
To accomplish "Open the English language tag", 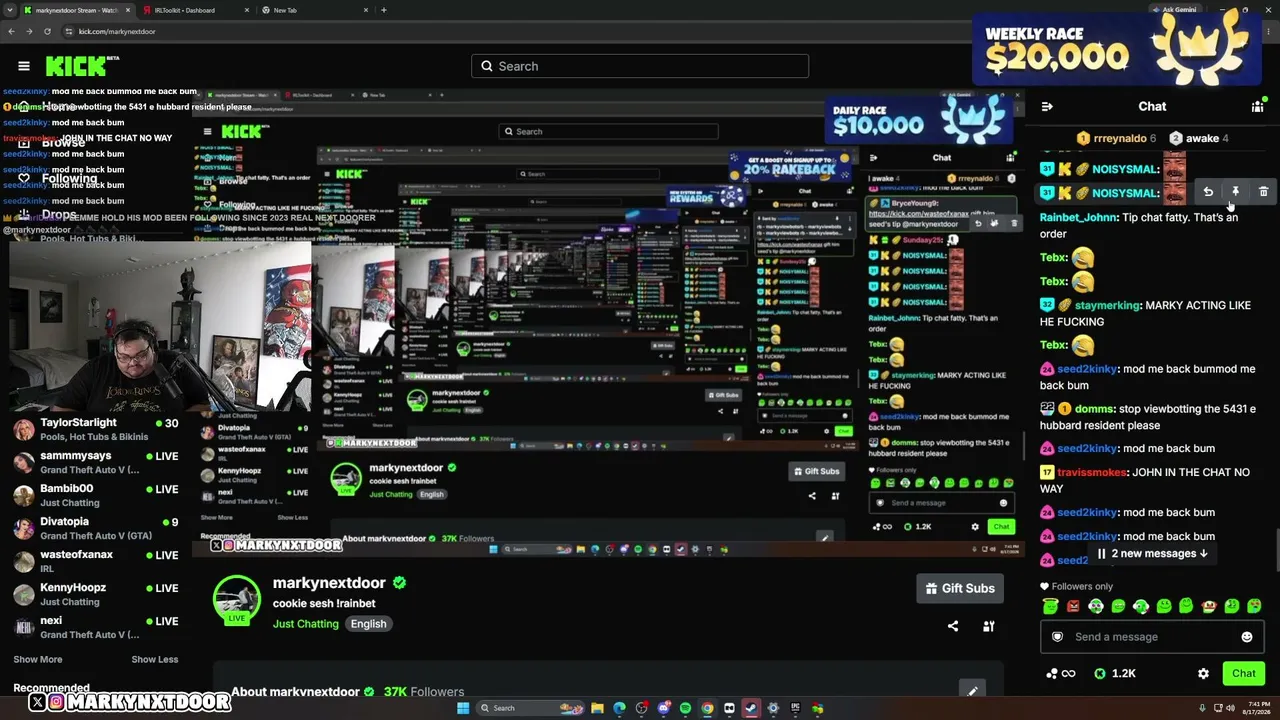I will 368,624.
